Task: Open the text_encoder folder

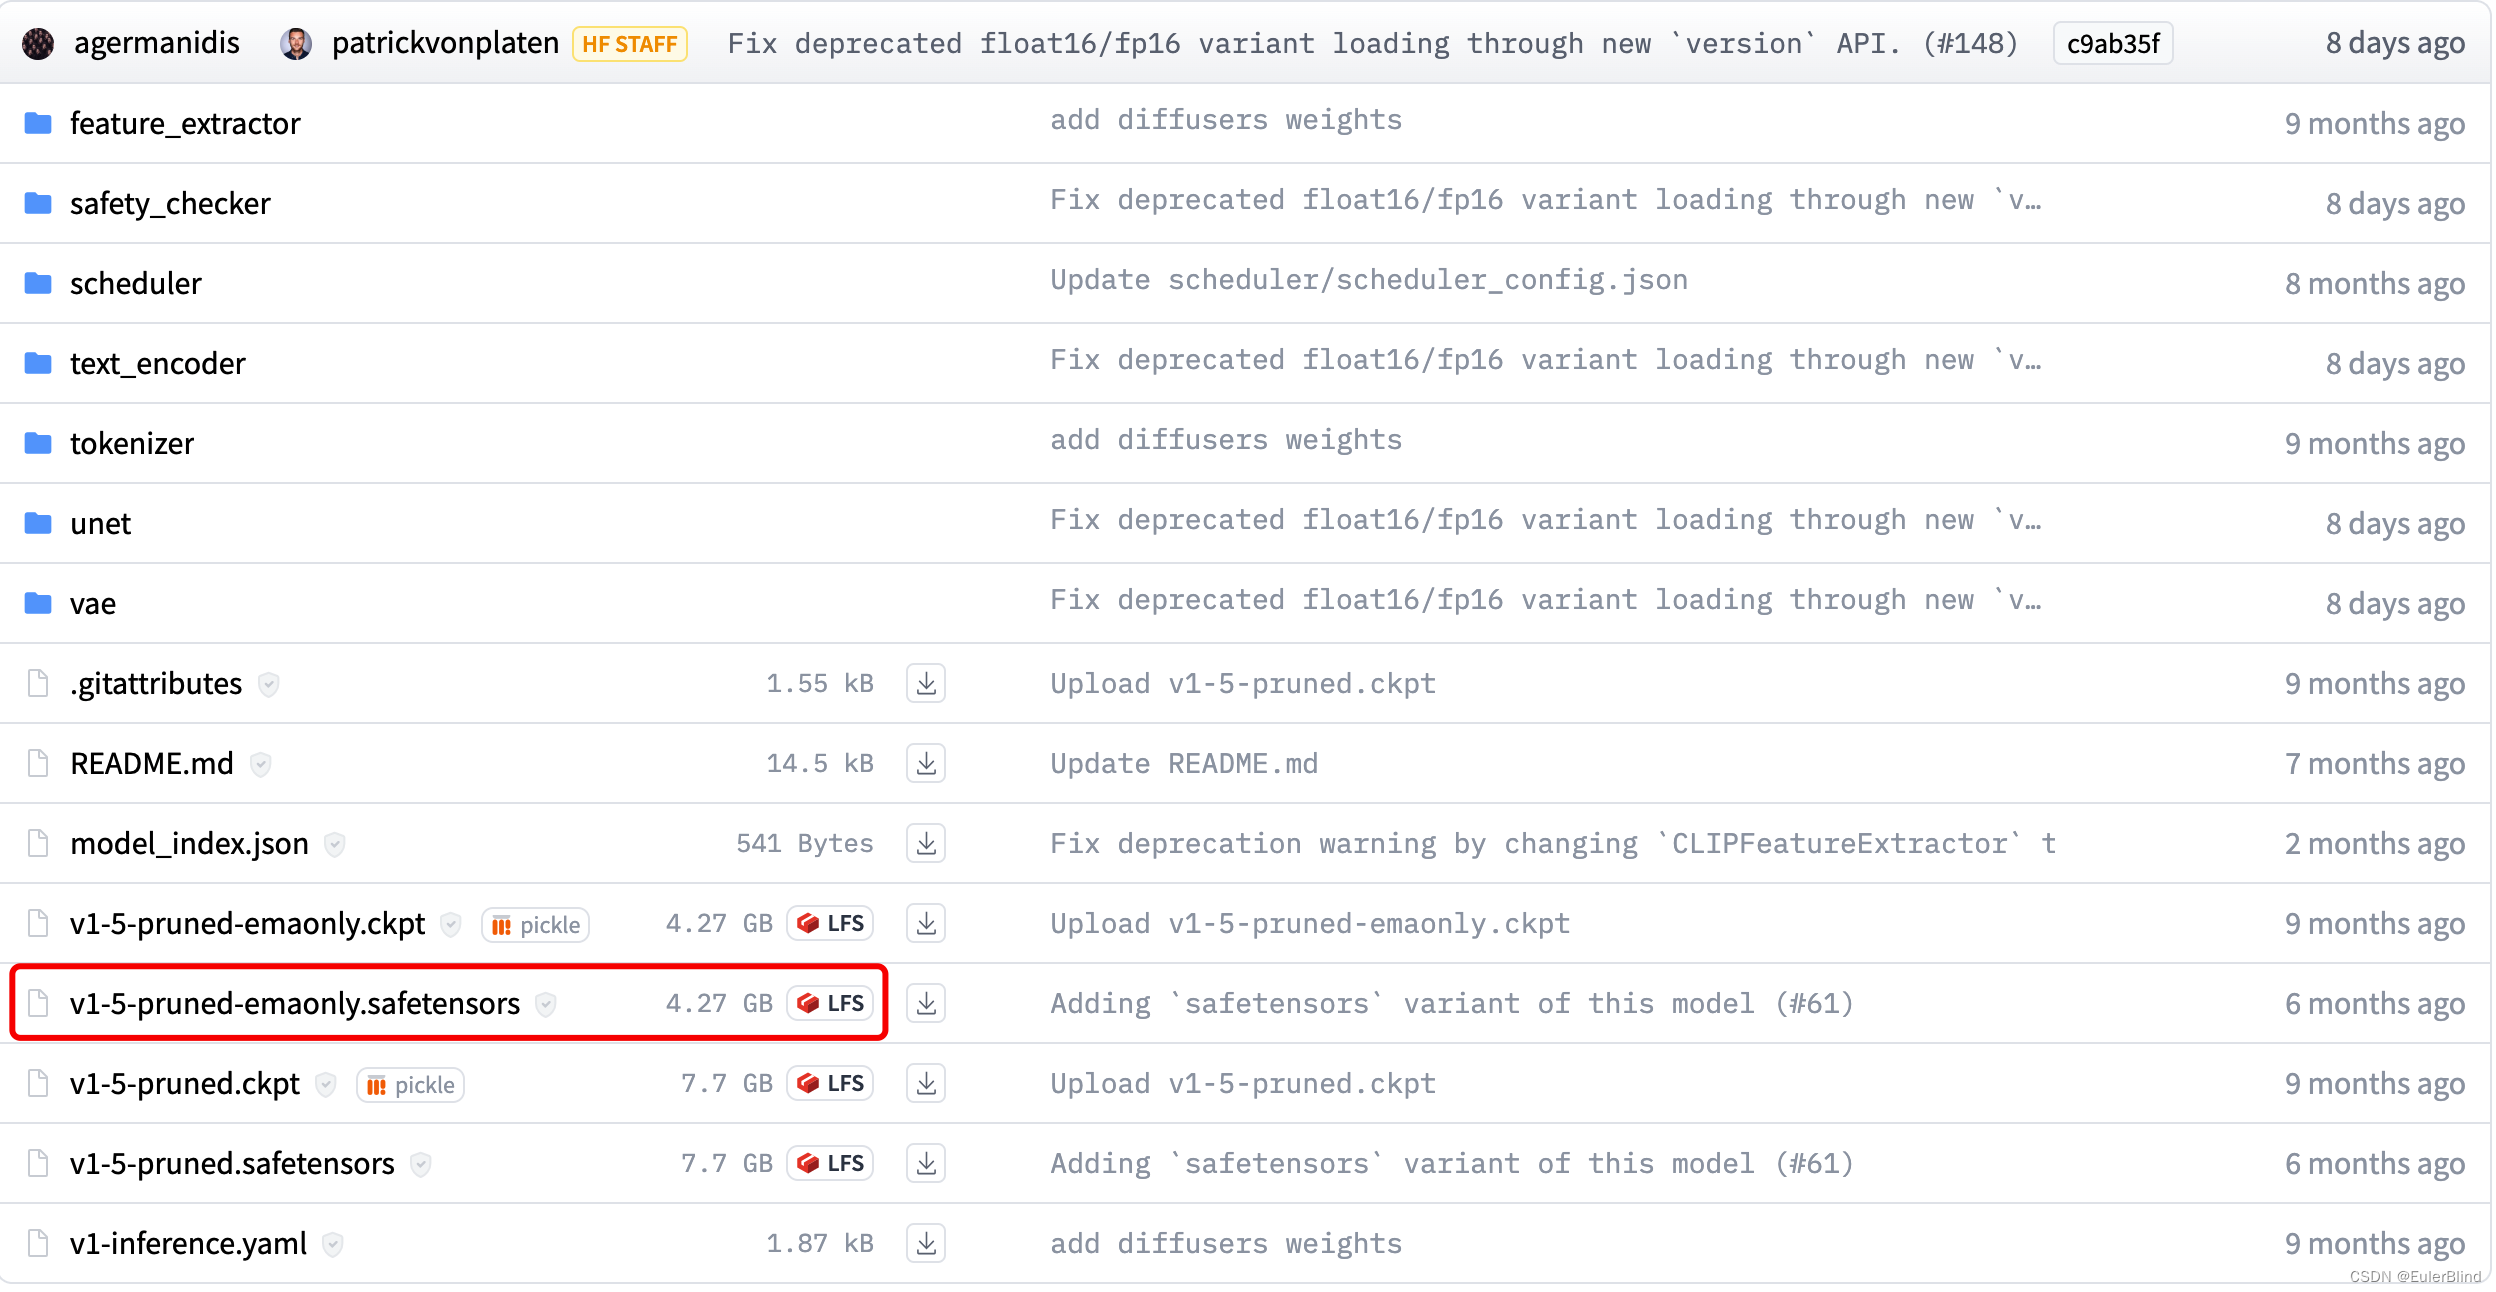Action: coord(157,362)
